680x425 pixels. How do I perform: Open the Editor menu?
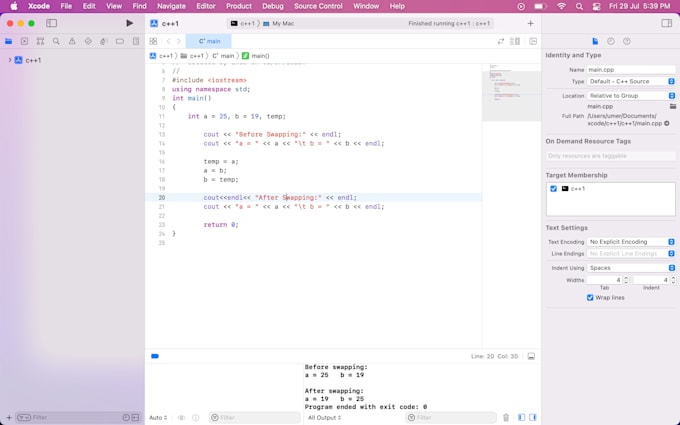206,6
